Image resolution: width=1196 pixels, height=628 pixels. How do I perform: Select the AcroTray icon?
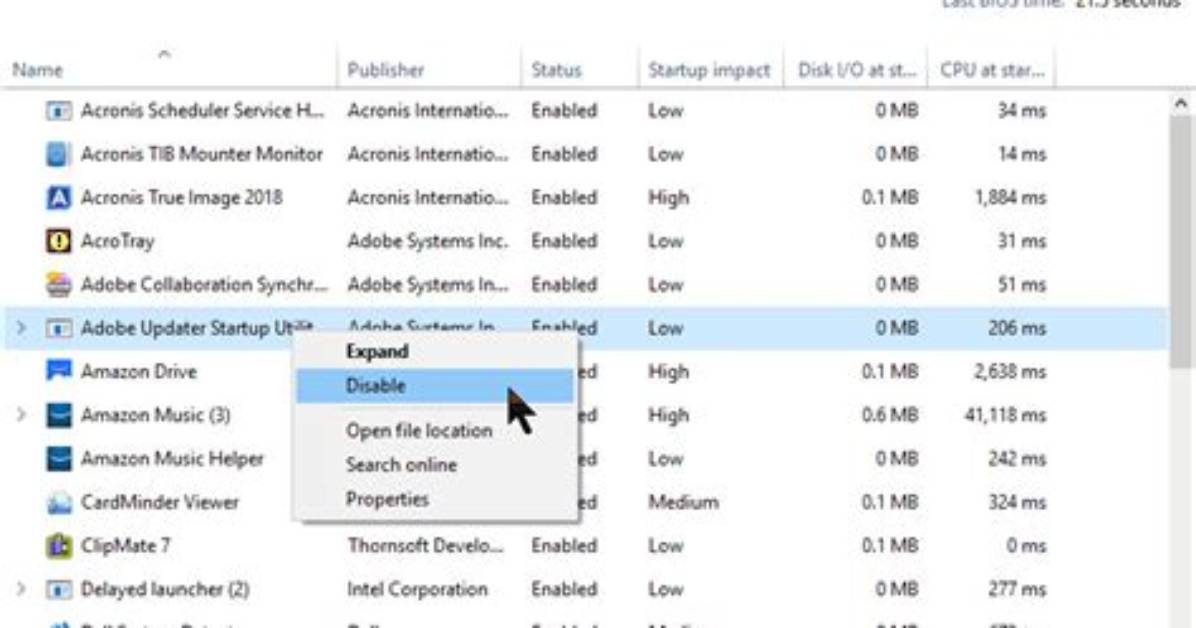click(x=59, y=241)
